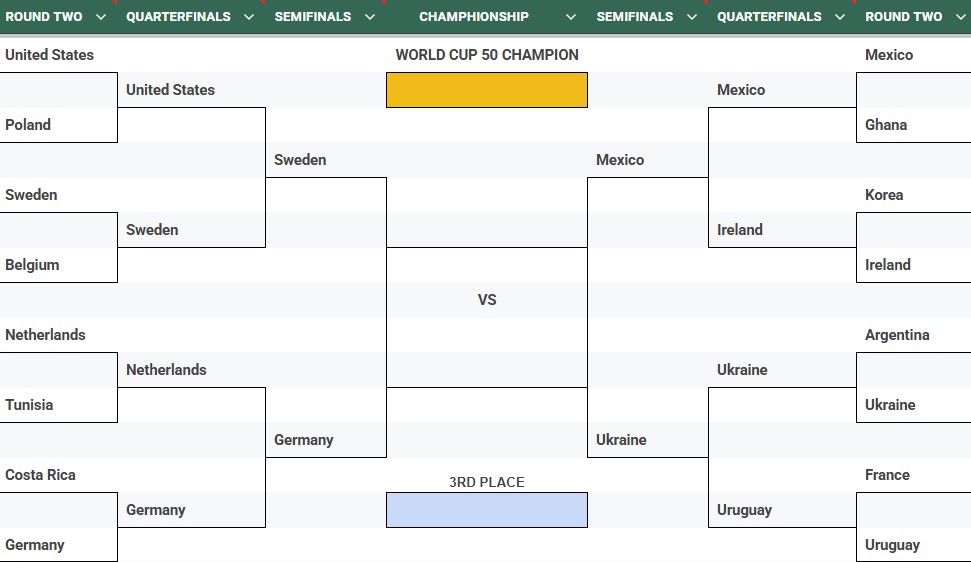
Task: Open left ROUND TWO filter dropdown arrow
Action: [x=100, y=17]
